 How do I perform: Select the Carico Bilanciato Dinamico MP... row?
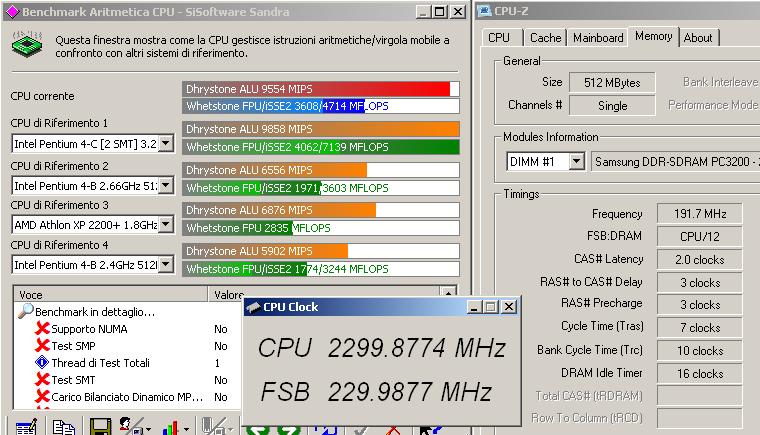(127, 397)
